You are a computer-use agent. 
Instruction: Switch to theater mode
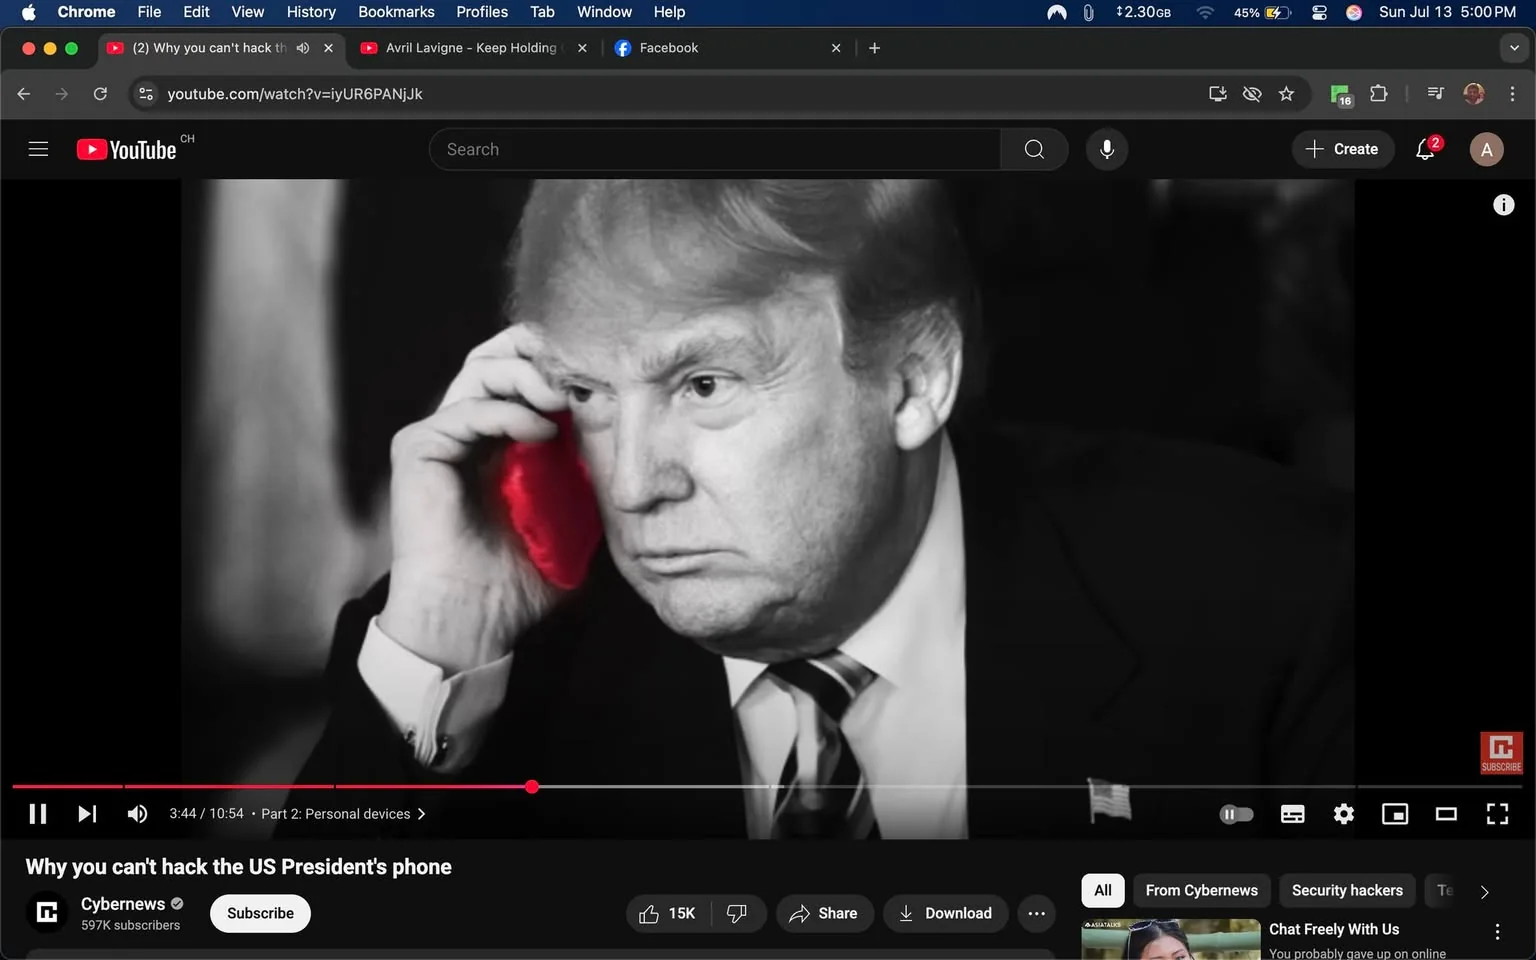tap(1446, 814)
